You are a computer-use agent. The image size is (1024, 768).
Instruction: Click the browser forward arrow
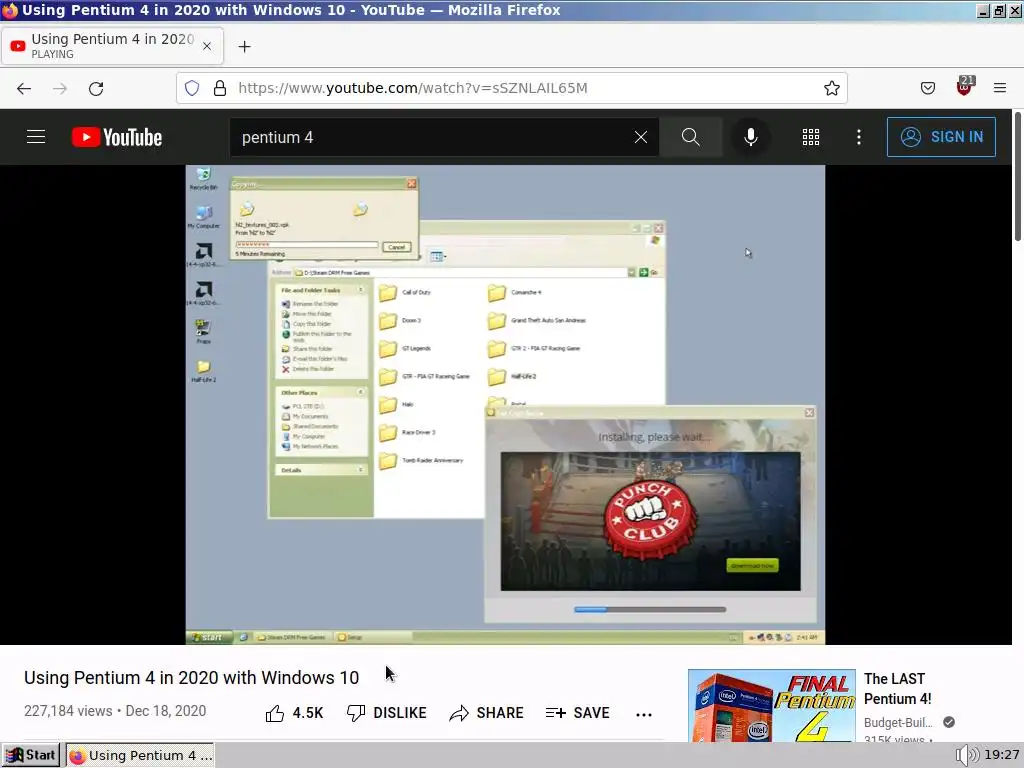point(60,88)
